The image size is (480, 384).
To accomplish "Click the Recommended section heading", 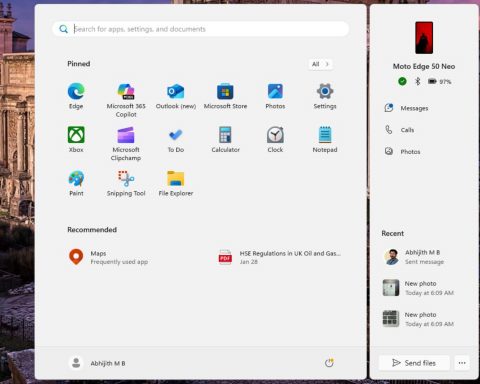I will (92, 229).
